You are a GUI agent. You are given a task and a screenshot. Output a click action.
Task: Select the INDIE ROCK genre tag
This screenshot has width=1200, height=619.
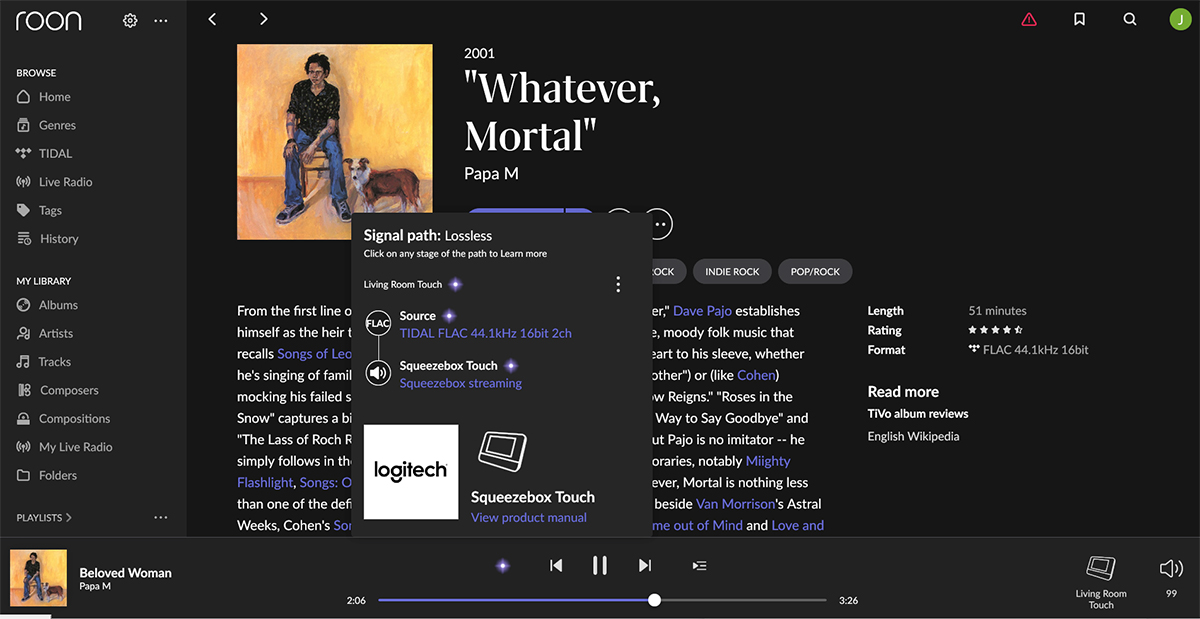(x=732, y=271)
